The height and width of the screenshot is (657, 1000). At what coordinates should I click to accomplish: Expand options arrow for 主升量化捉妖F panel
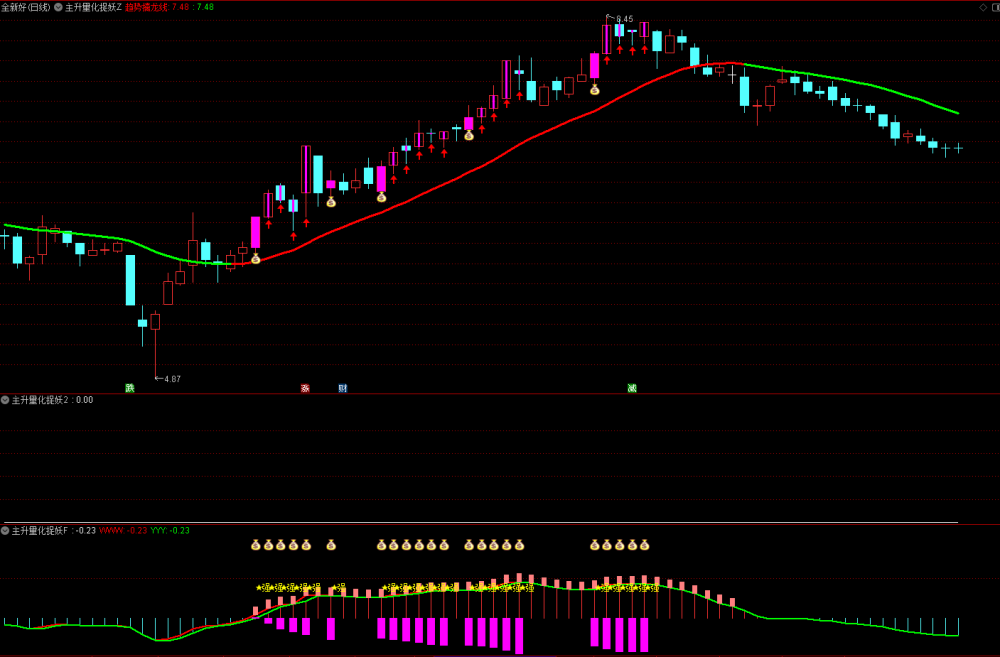(x=5, y=531)
